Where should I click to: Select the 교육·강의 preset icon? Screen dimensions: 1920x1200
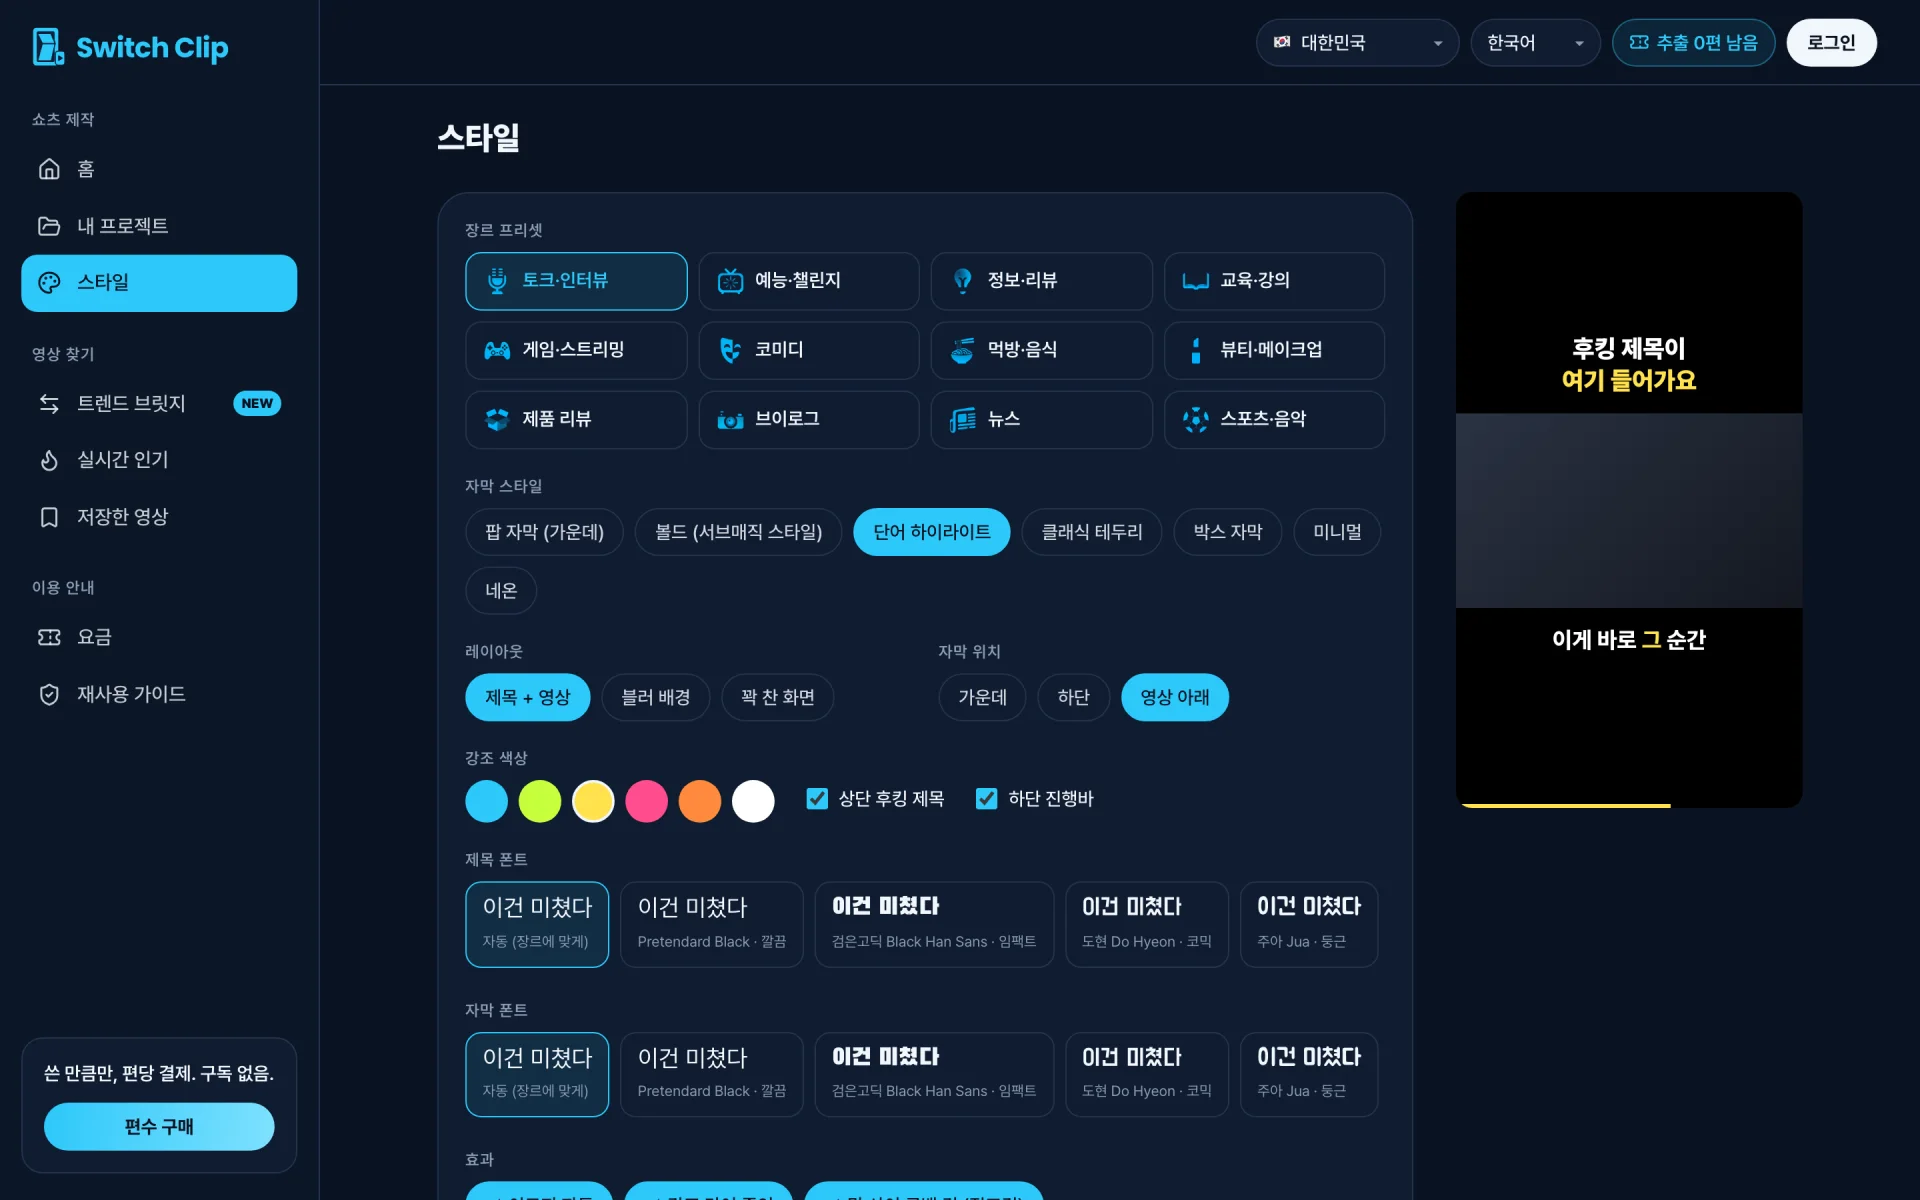tap(1195, 281)
